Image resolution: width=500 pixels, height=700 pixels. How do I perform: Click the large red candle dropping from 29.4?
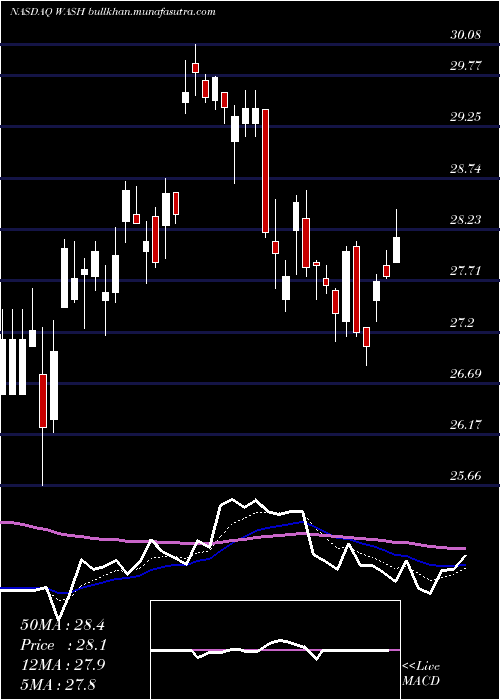coord(265,171)
